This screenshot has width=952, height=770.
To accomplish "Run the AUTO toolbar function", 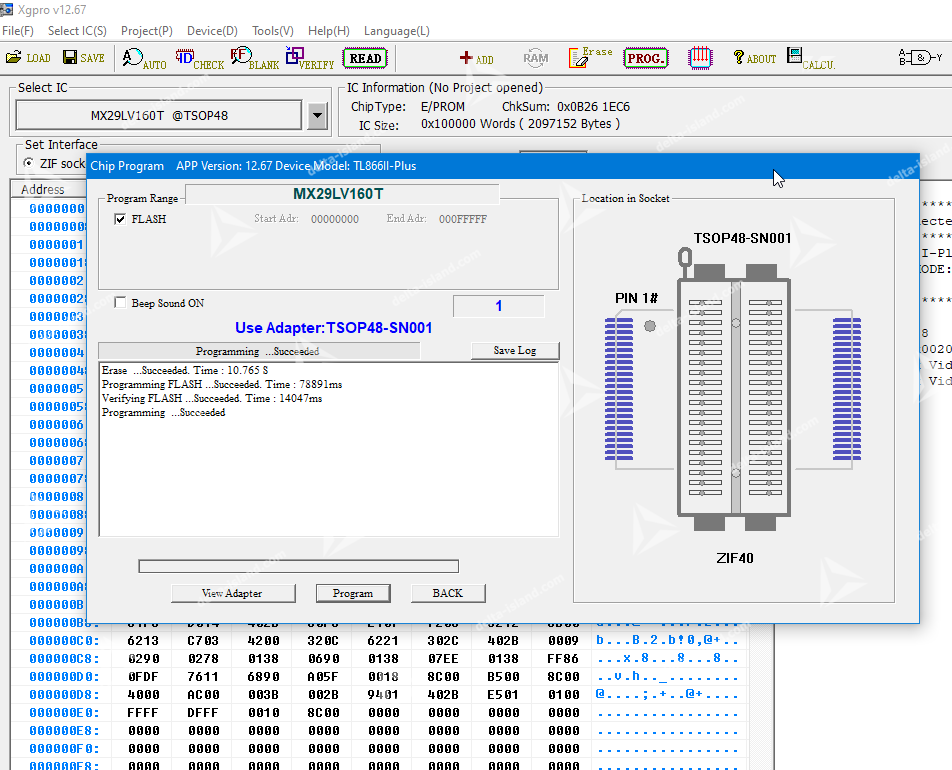I will [x=144, y=59].
